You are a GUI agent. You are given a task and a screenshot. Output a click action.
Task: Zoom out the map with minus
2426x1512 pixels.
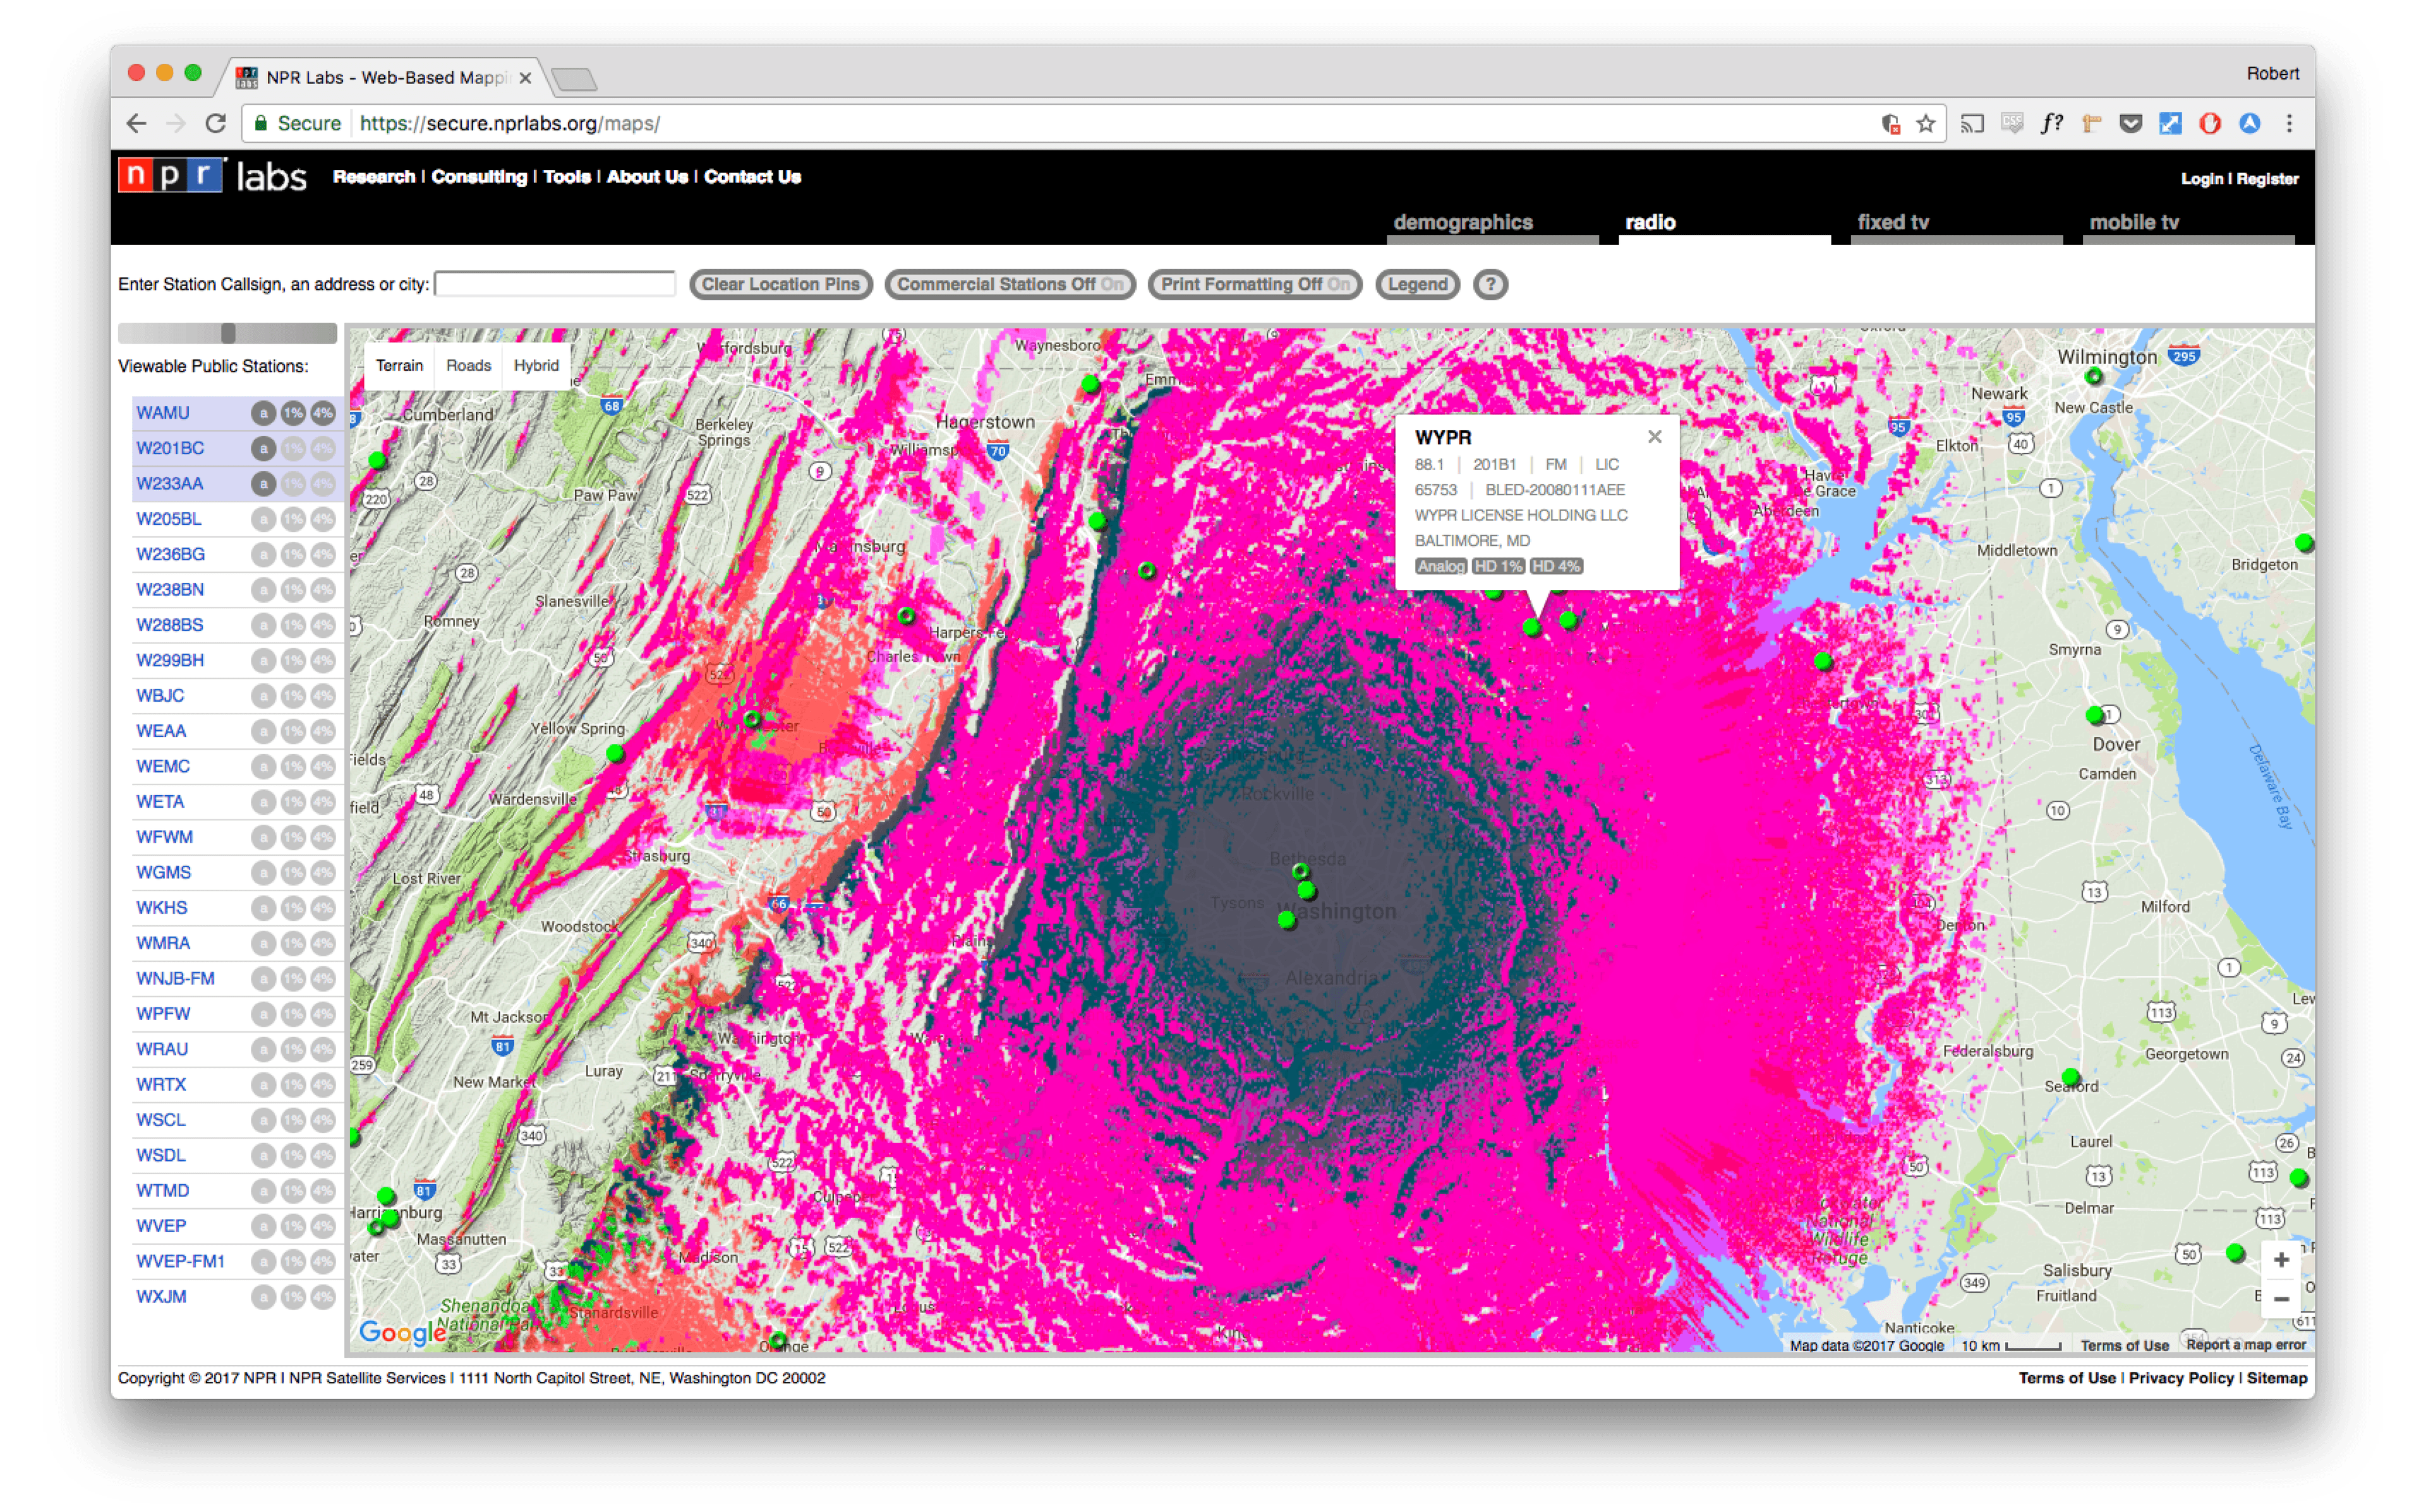[2281, 1298]
